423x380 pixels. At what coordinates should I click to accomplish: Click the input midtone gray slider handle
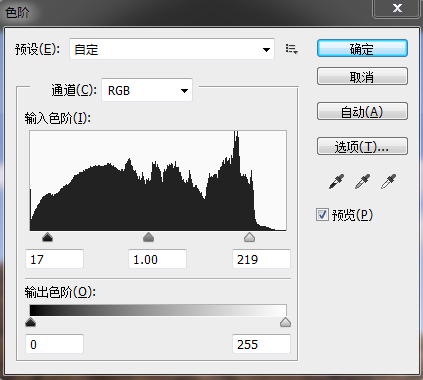point(148,237)
